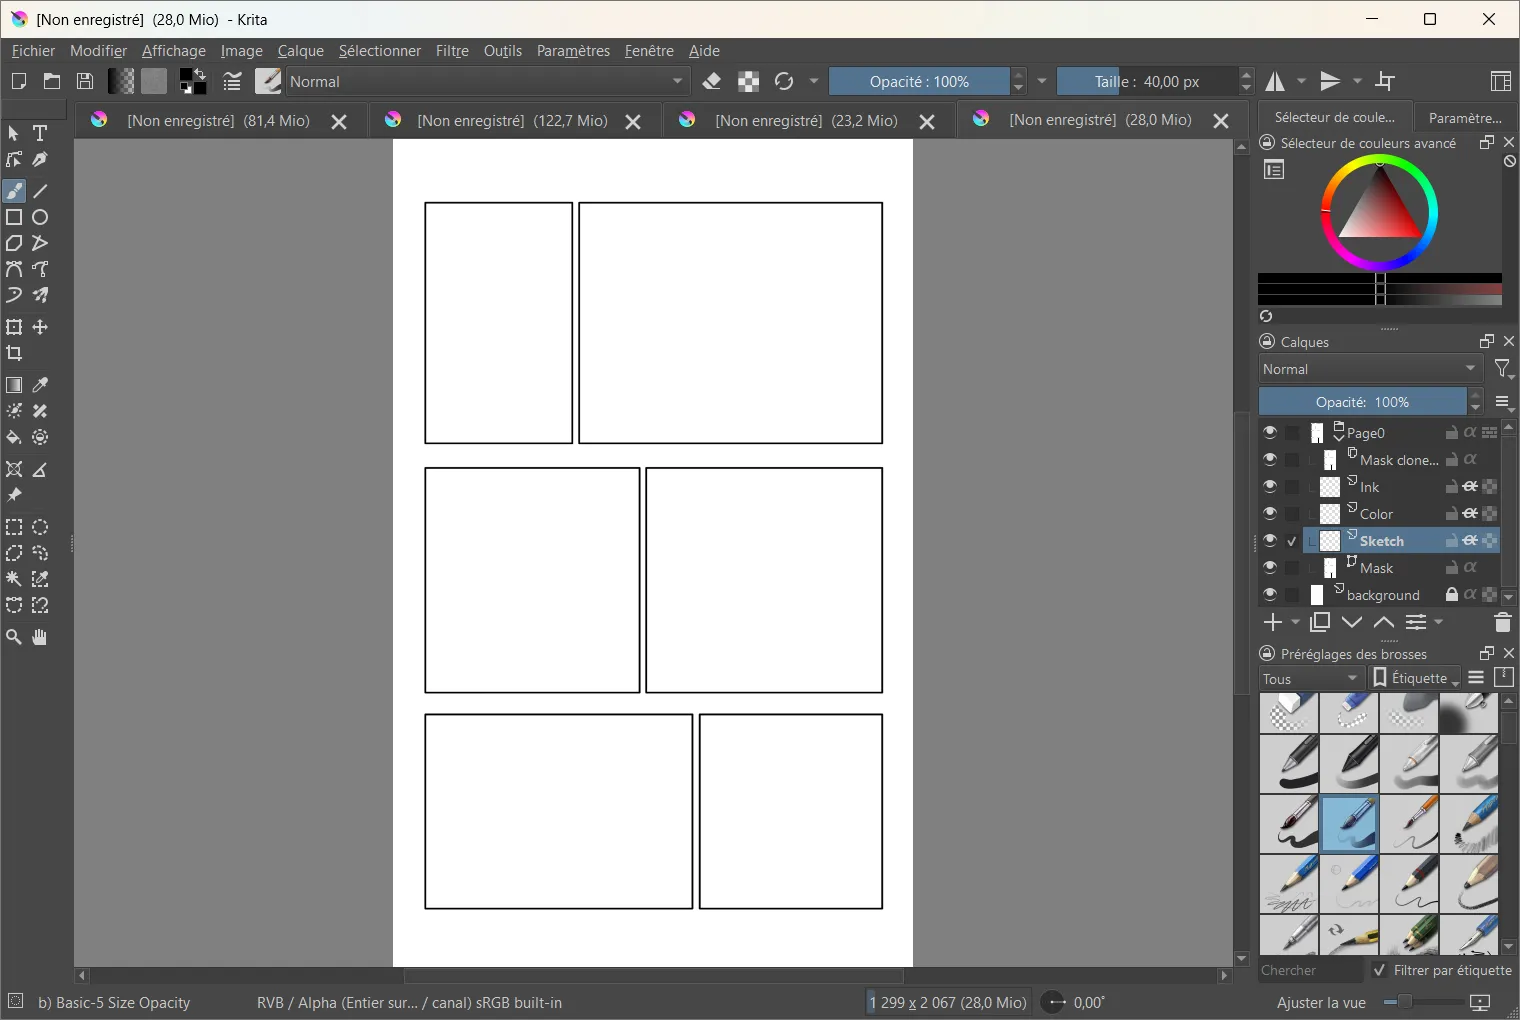
Task: Delete the selected layer with trash button
Action: click(1502, 622)
